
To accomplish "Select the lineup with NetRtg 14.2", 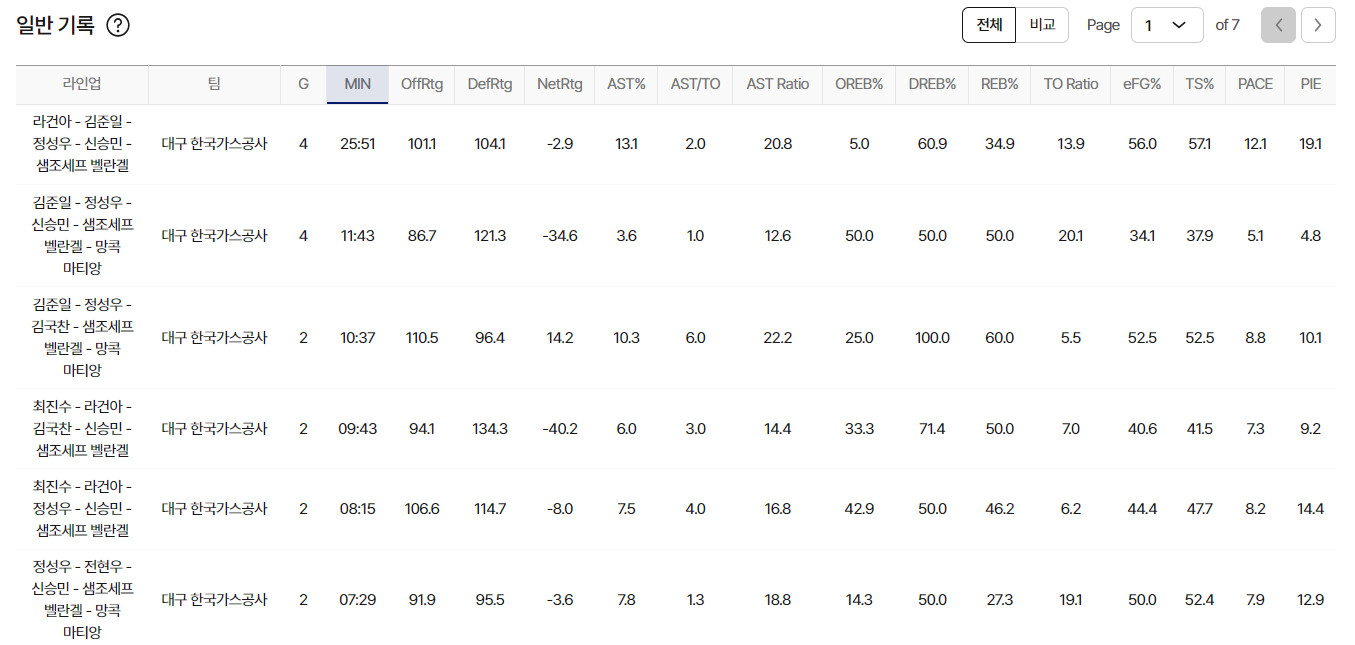I will point(676,338).
